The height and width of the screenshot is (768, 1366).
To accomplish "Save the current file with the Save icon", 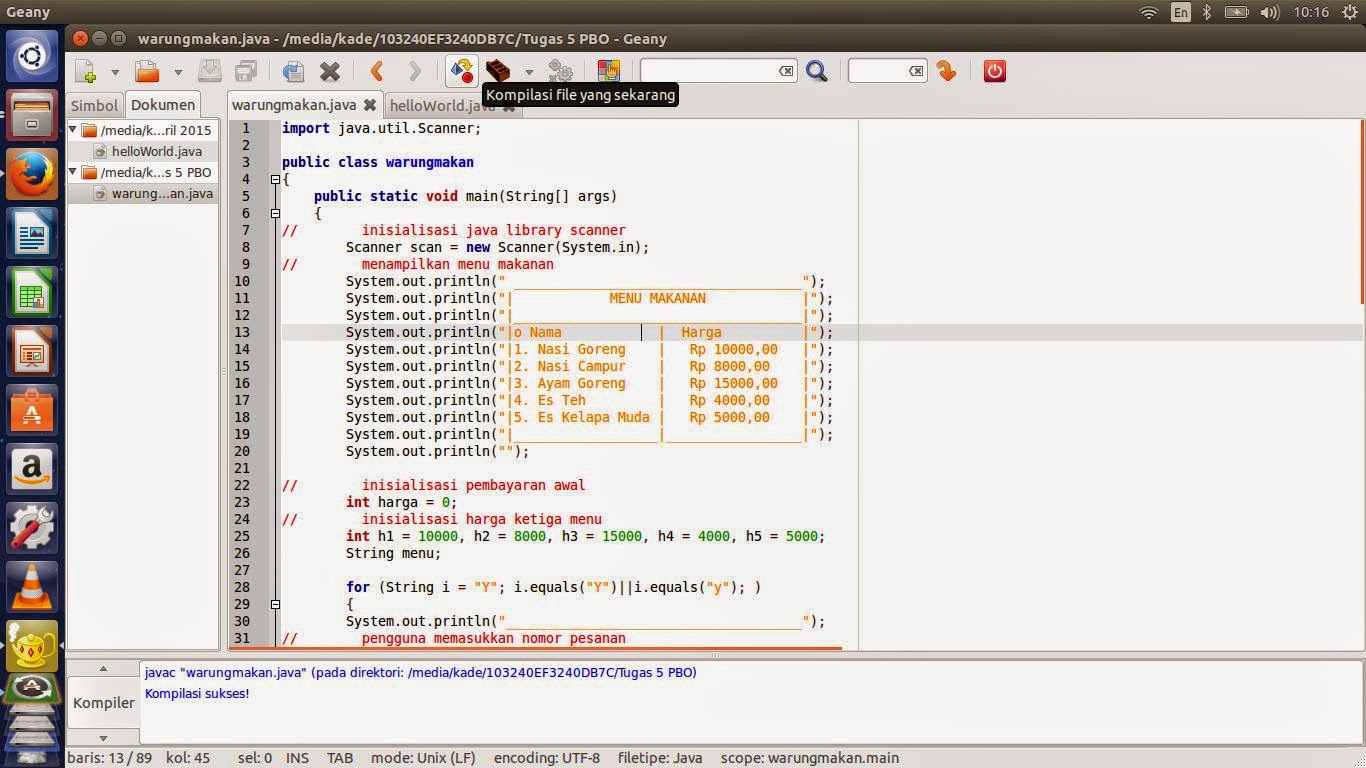I will [210, 71].
